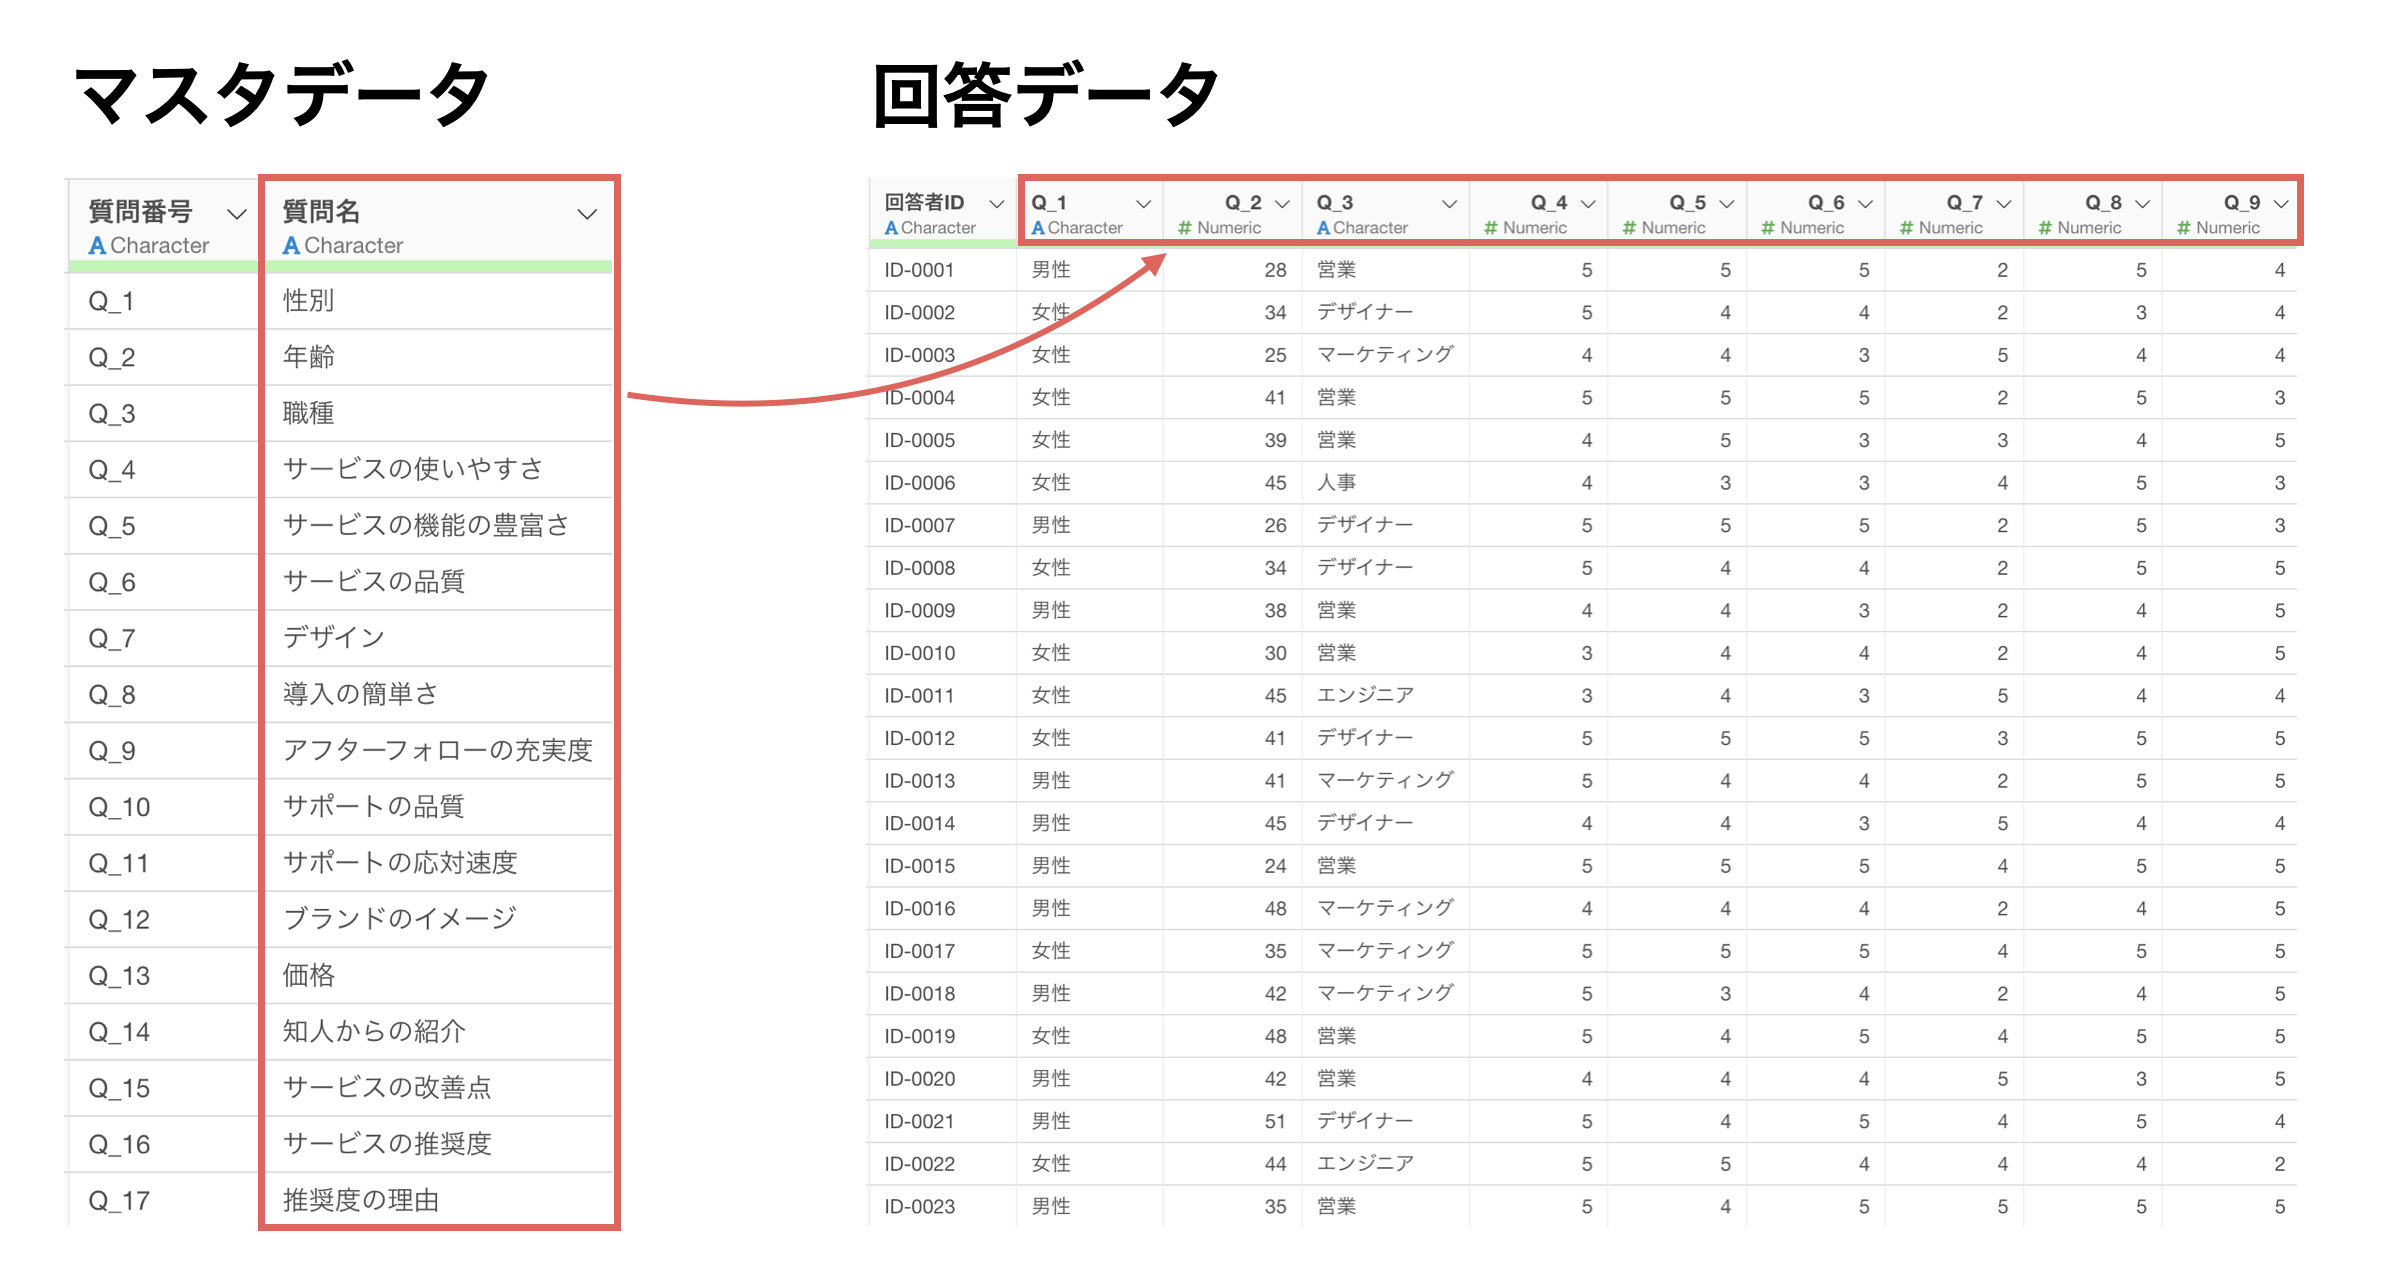The image size is (2402, 1288).
Task: Click the Character type icon under Q_3
Action: coord(1323,229)
